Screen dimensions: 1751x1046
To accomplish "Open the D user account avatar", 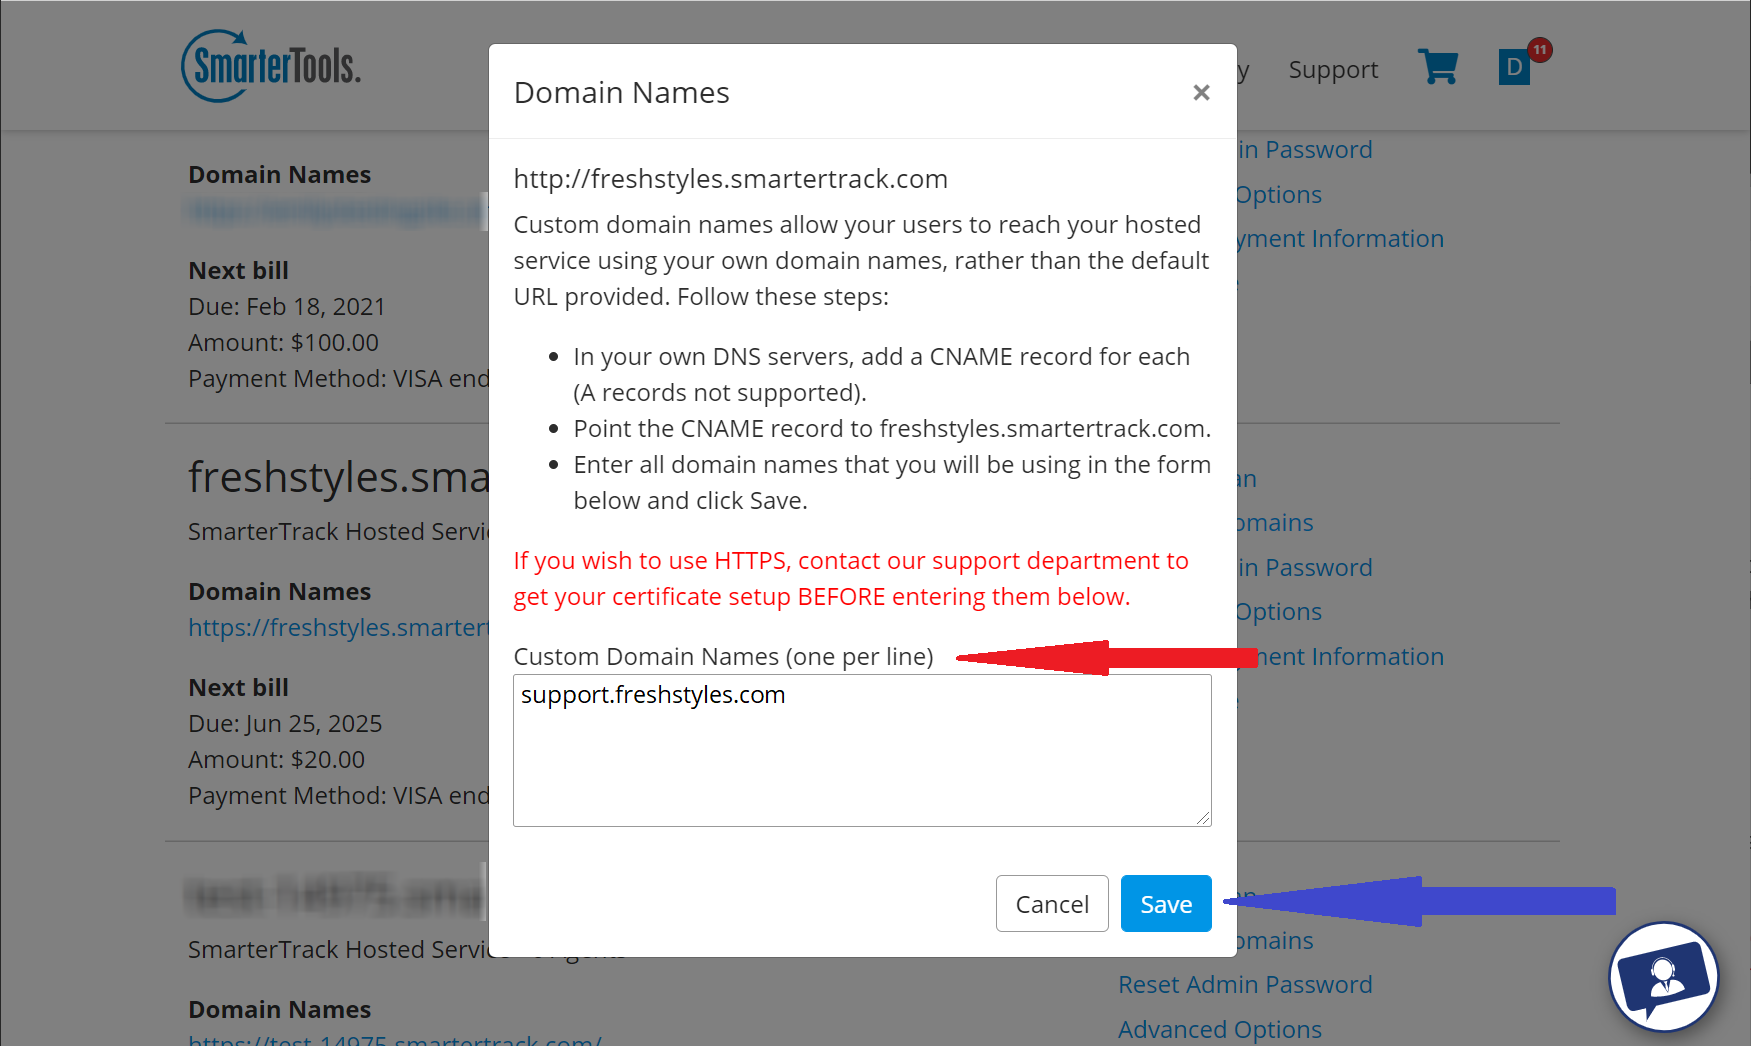I will pyautogui.click(x=1514, y=68).
